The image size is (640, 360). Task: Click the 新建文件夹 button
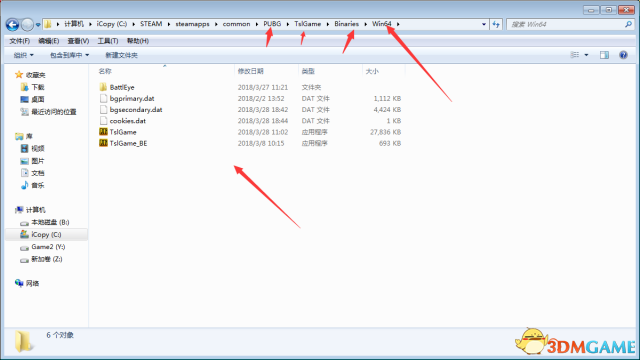[x=121, y=55]
